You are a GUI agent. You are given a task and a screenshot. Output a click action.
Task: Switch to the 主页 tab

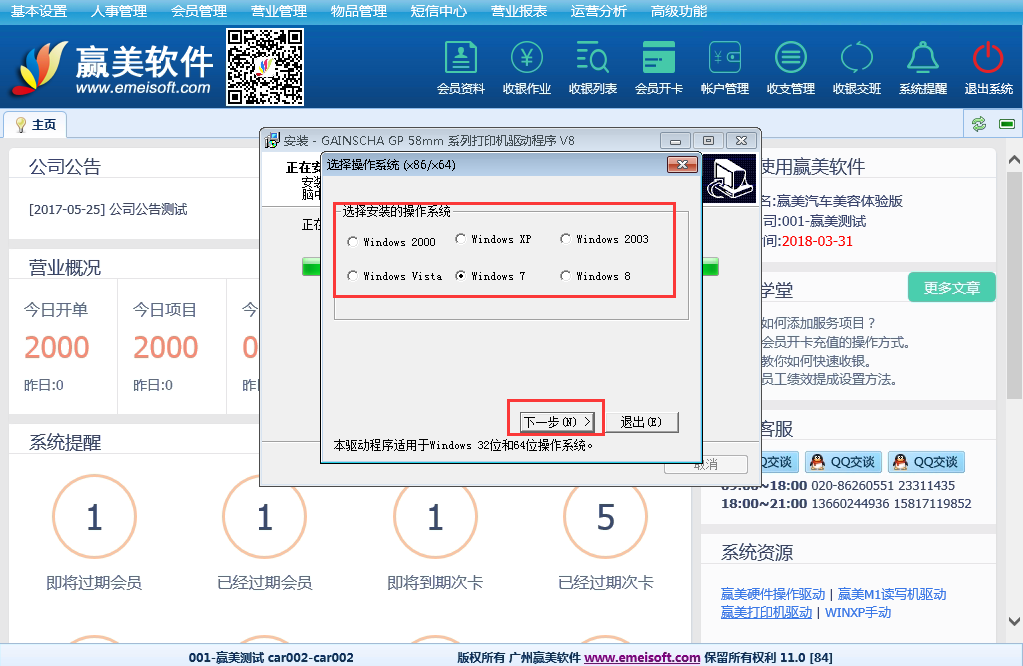click(36, 125)
